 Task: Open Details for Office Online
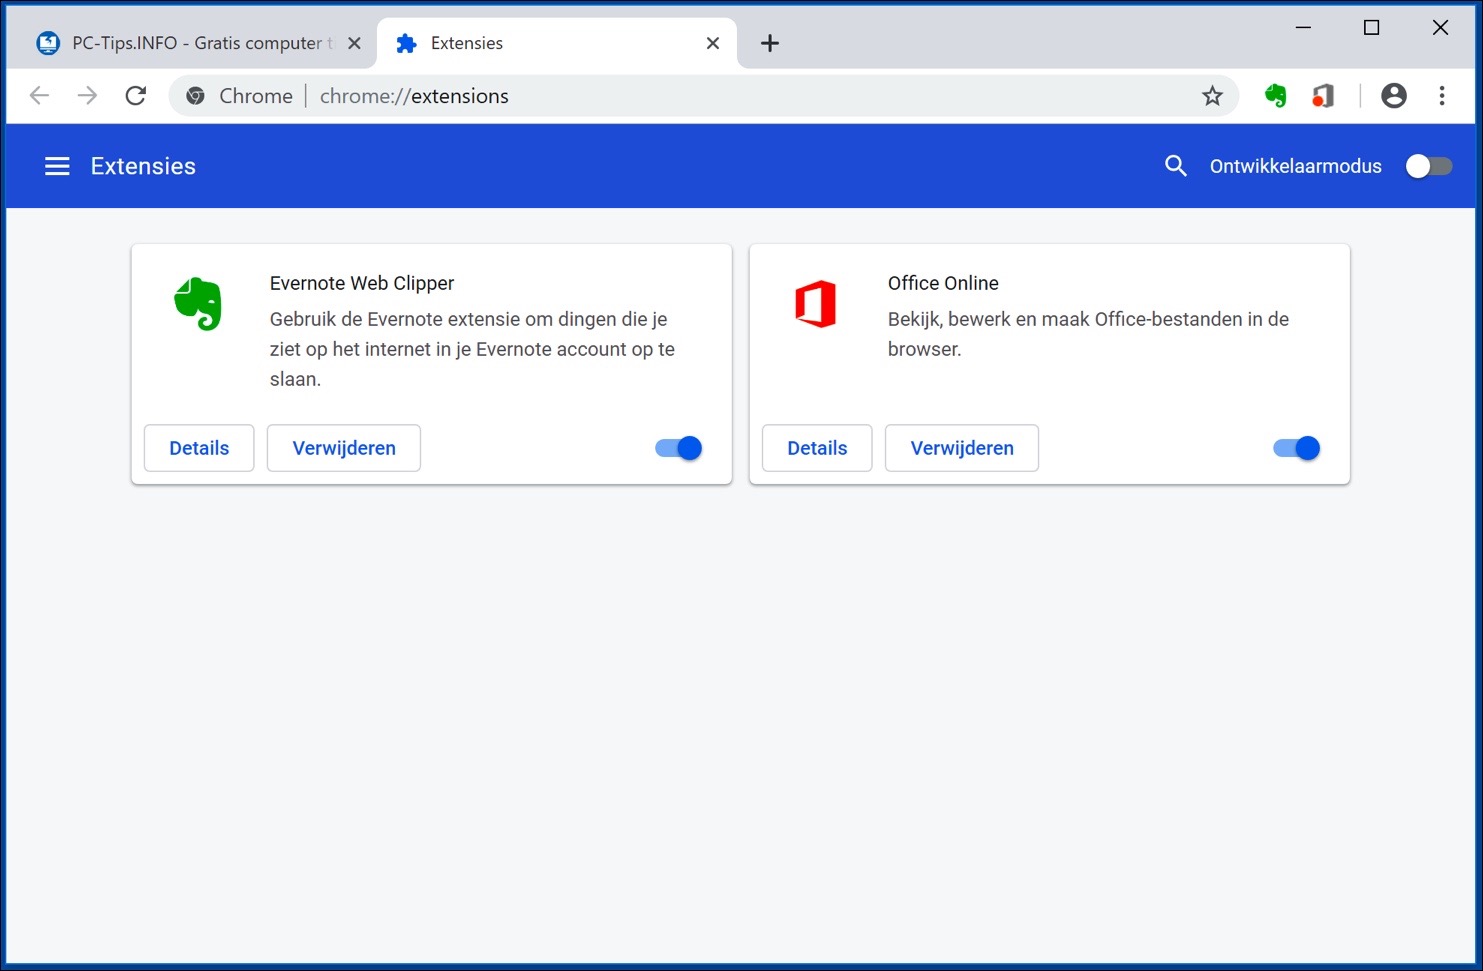[817, 448]
